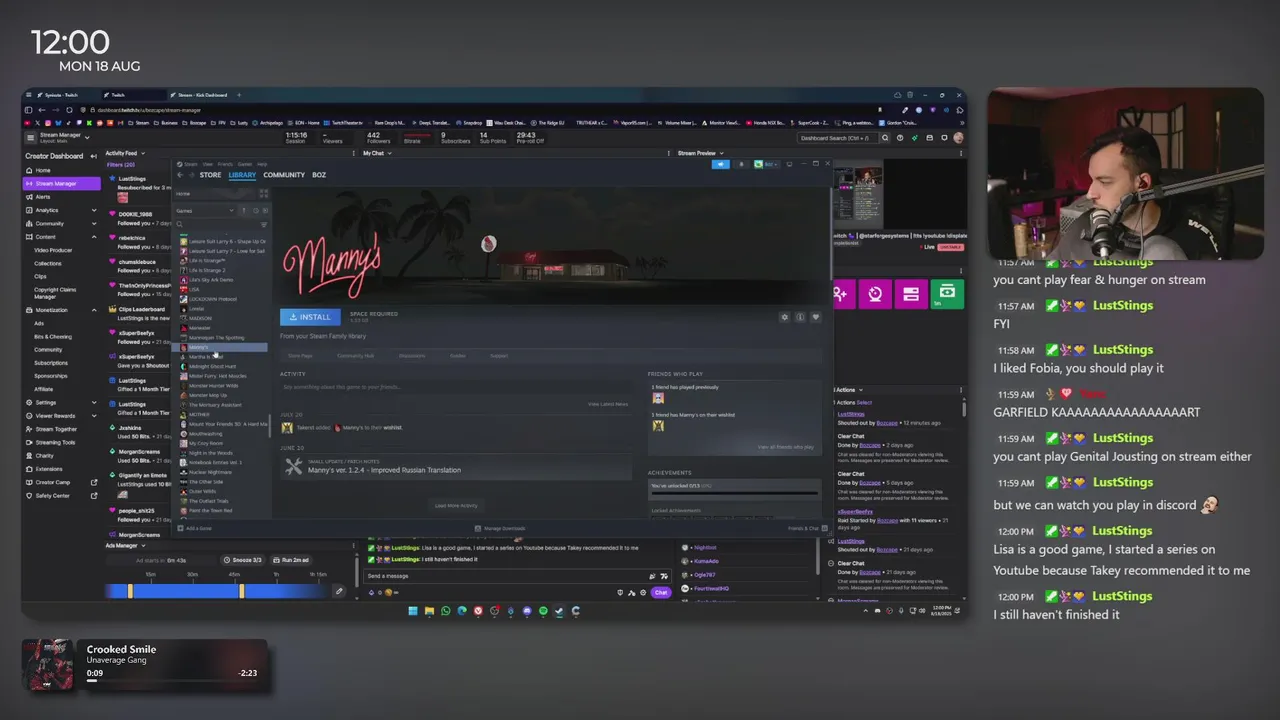
Task: Click the Steam library grid view icon
Action: click(x=264, y=193)
